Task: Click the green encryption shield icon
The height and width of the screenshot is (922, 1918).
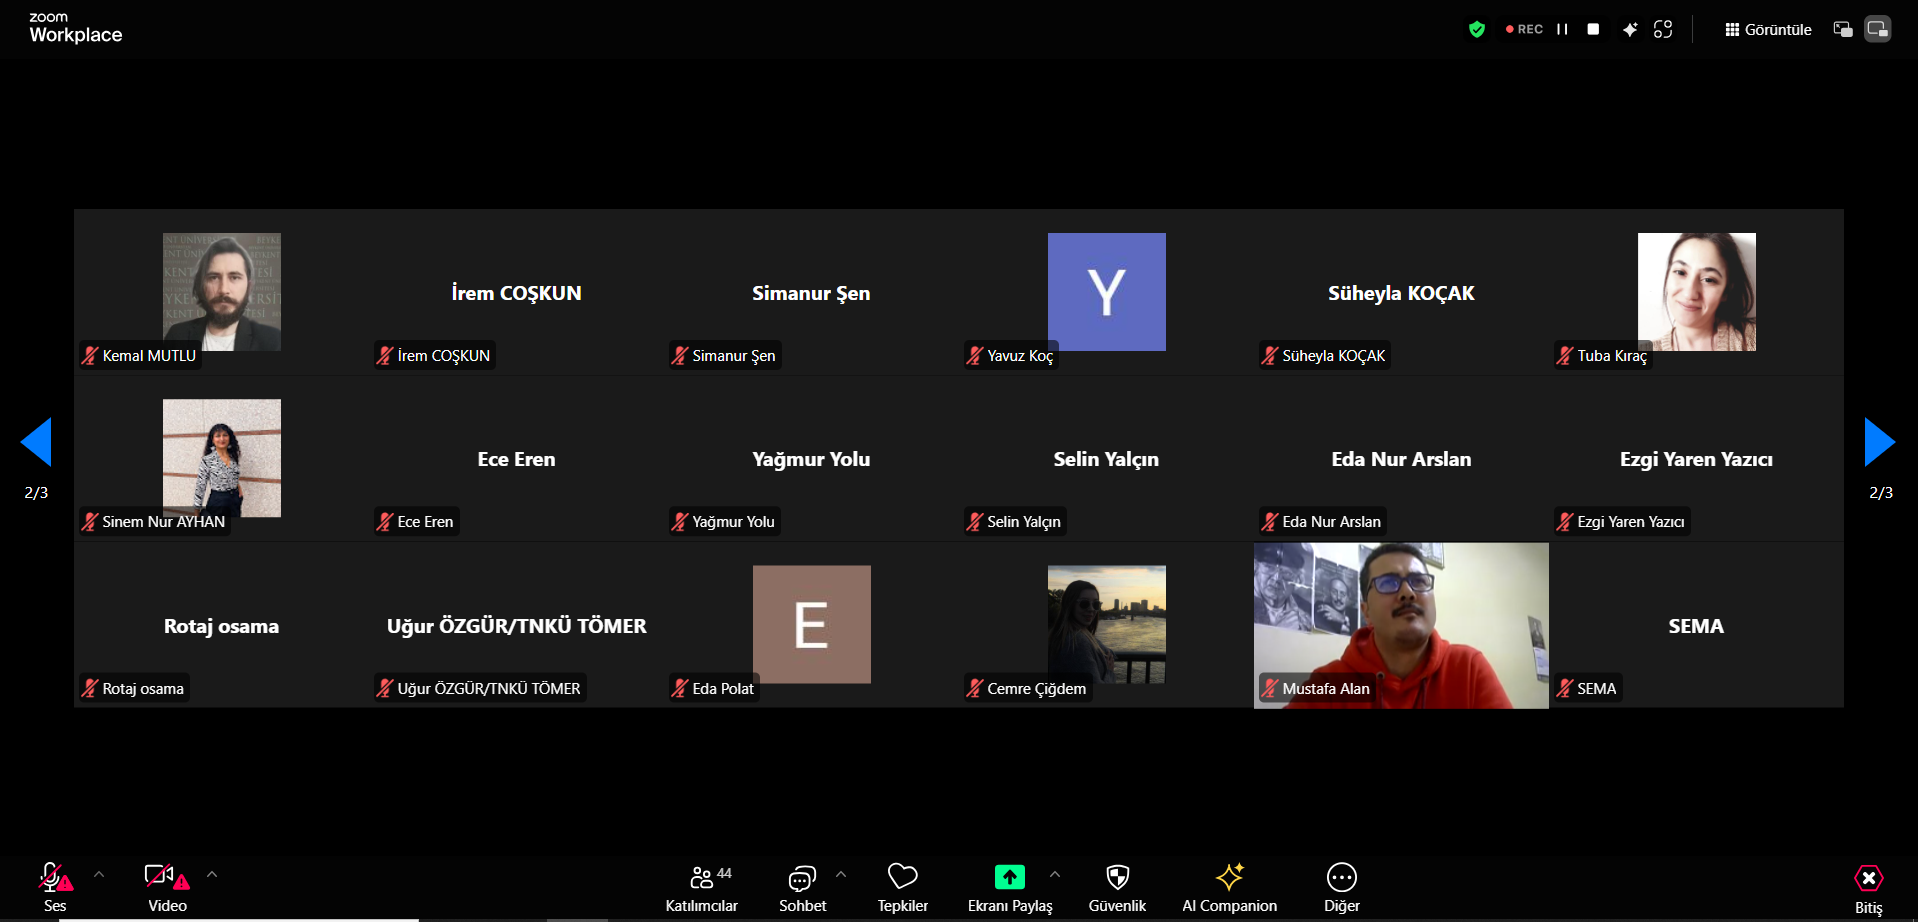Action: (x=1476, y=30)
